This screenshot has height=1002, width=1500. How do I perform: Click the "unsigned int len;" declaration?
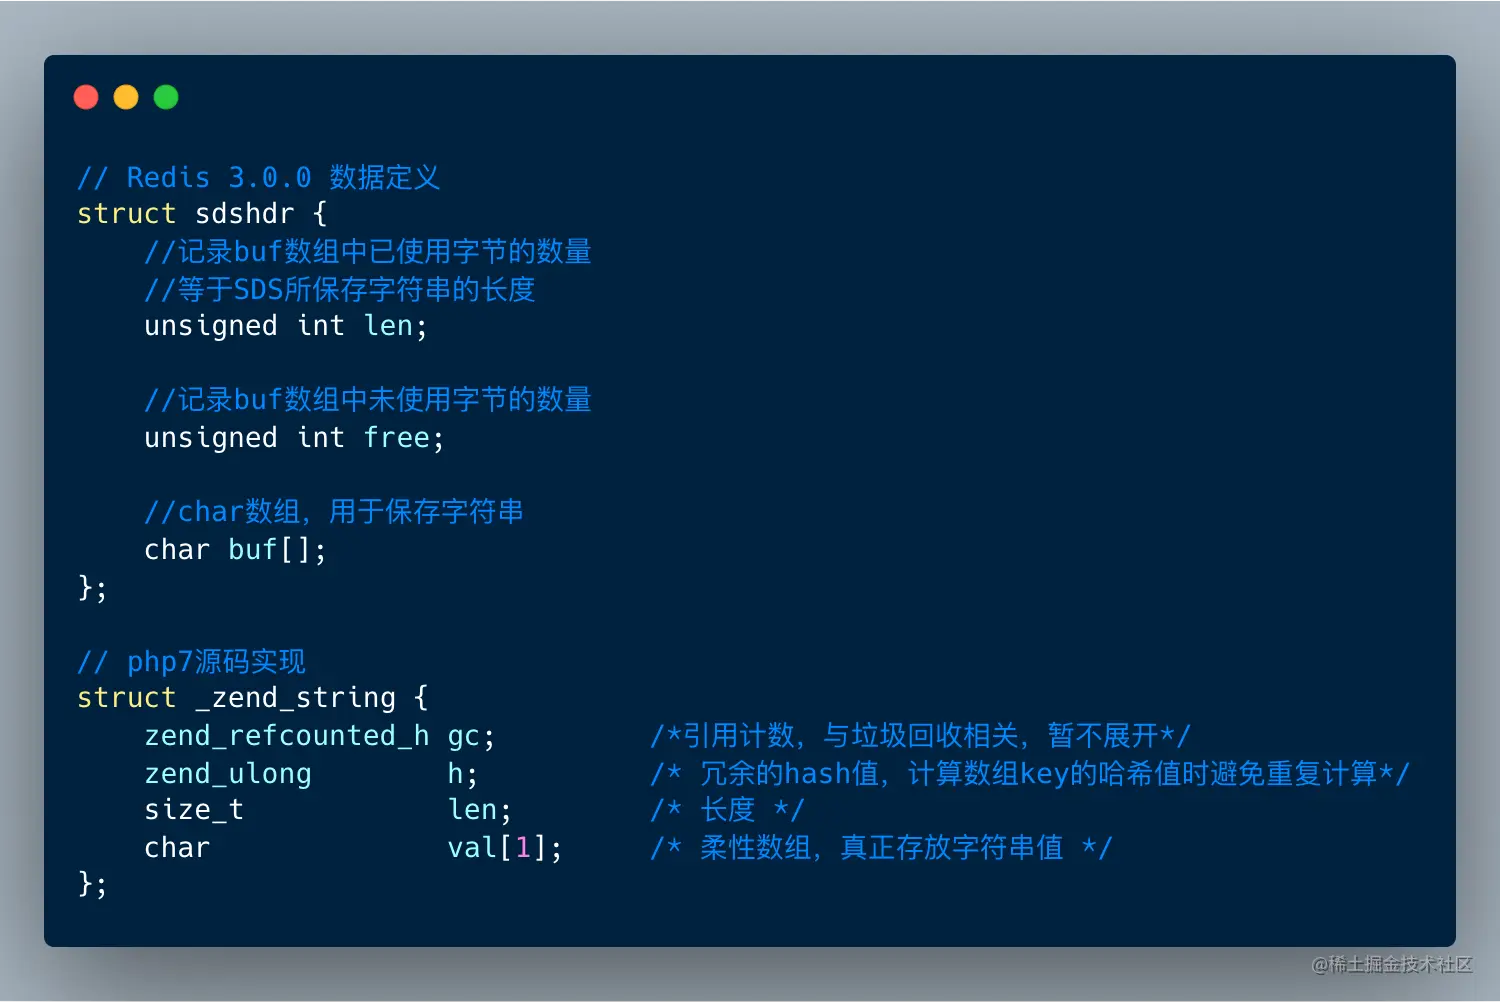tap(285, 326)
